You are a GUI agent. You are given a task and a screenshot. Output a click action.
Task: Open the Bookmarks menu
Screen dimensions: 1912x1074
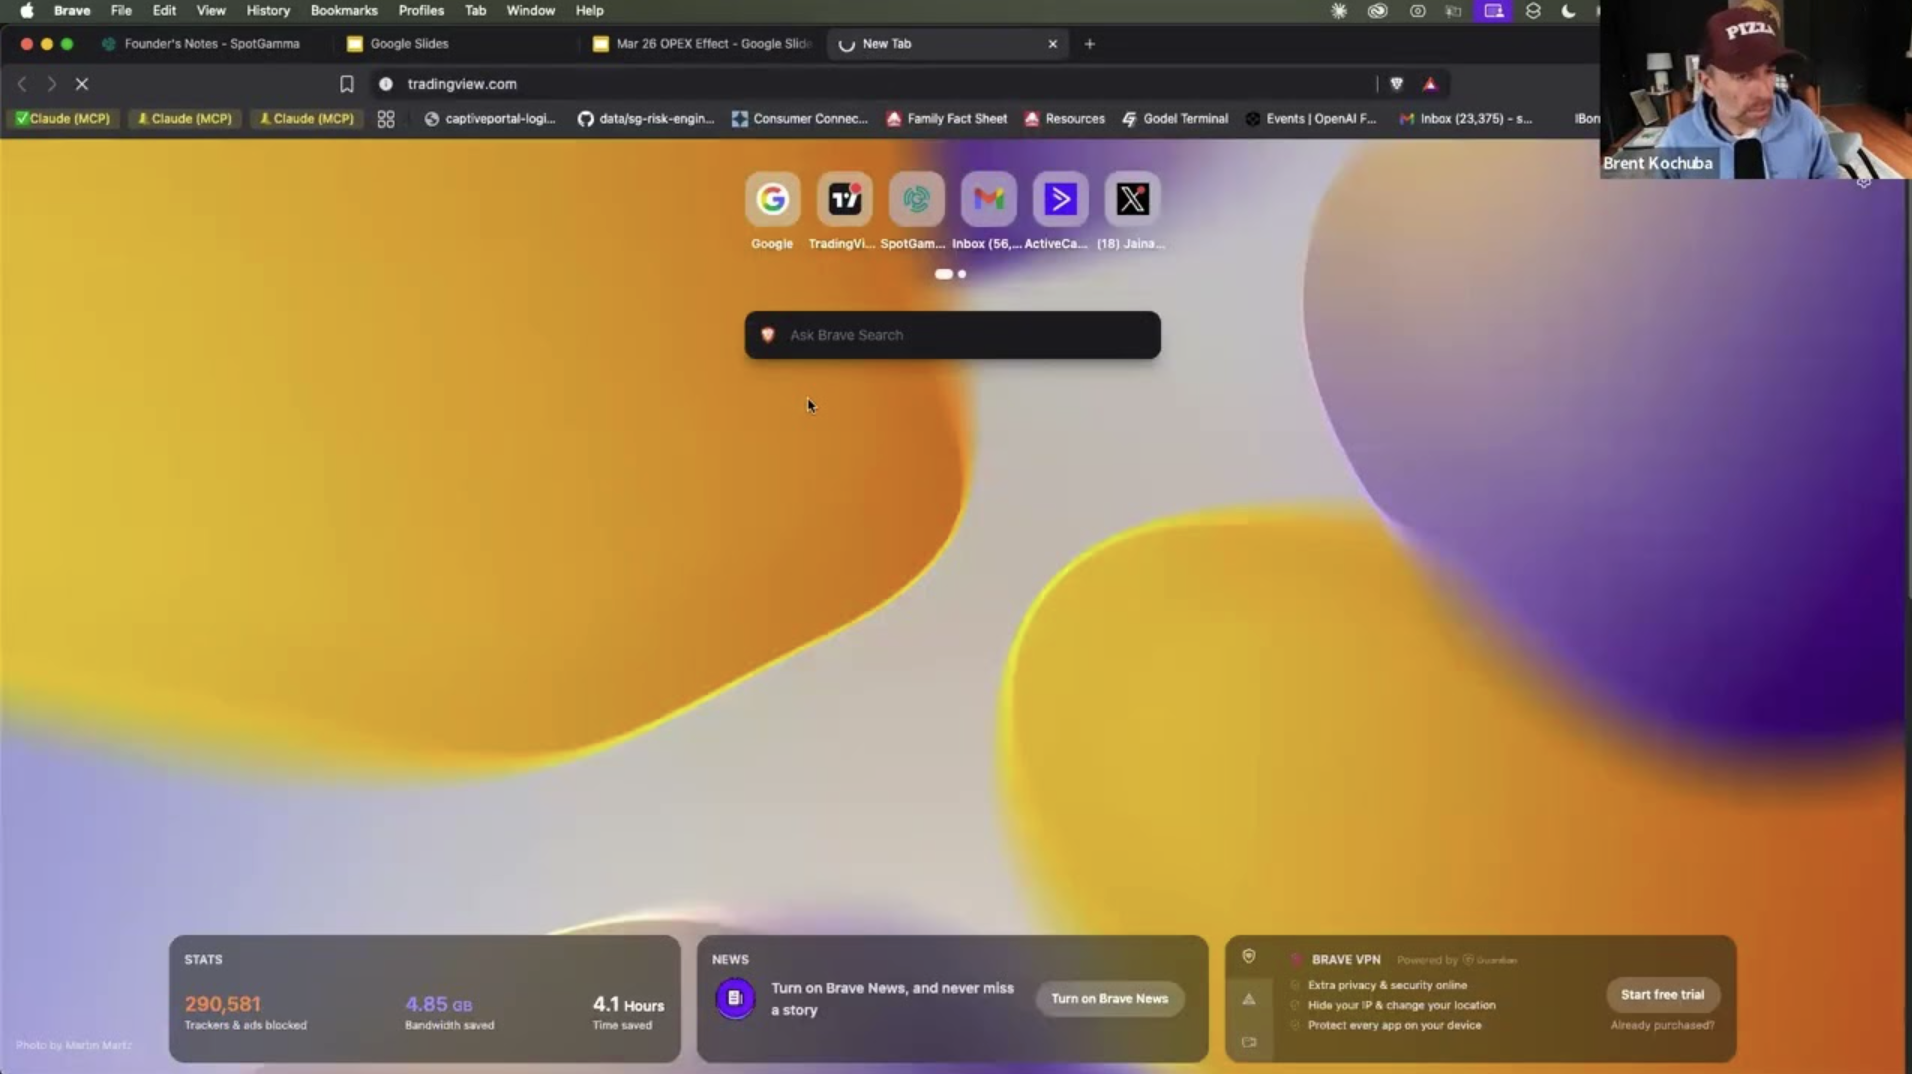point(343,11)
